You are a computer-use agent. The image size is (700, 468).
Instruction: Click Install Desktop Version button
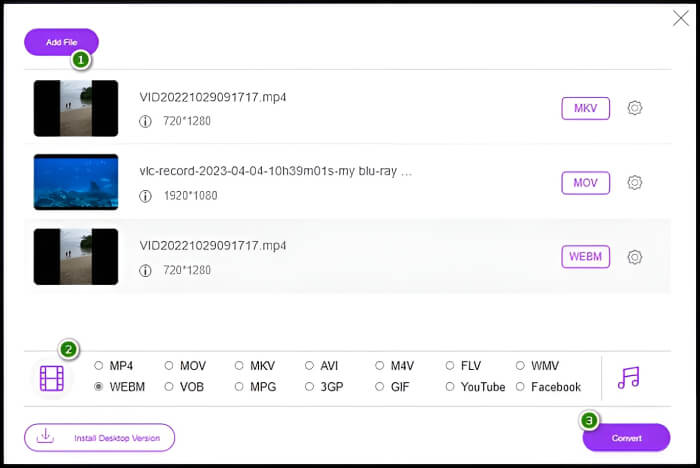100,438
